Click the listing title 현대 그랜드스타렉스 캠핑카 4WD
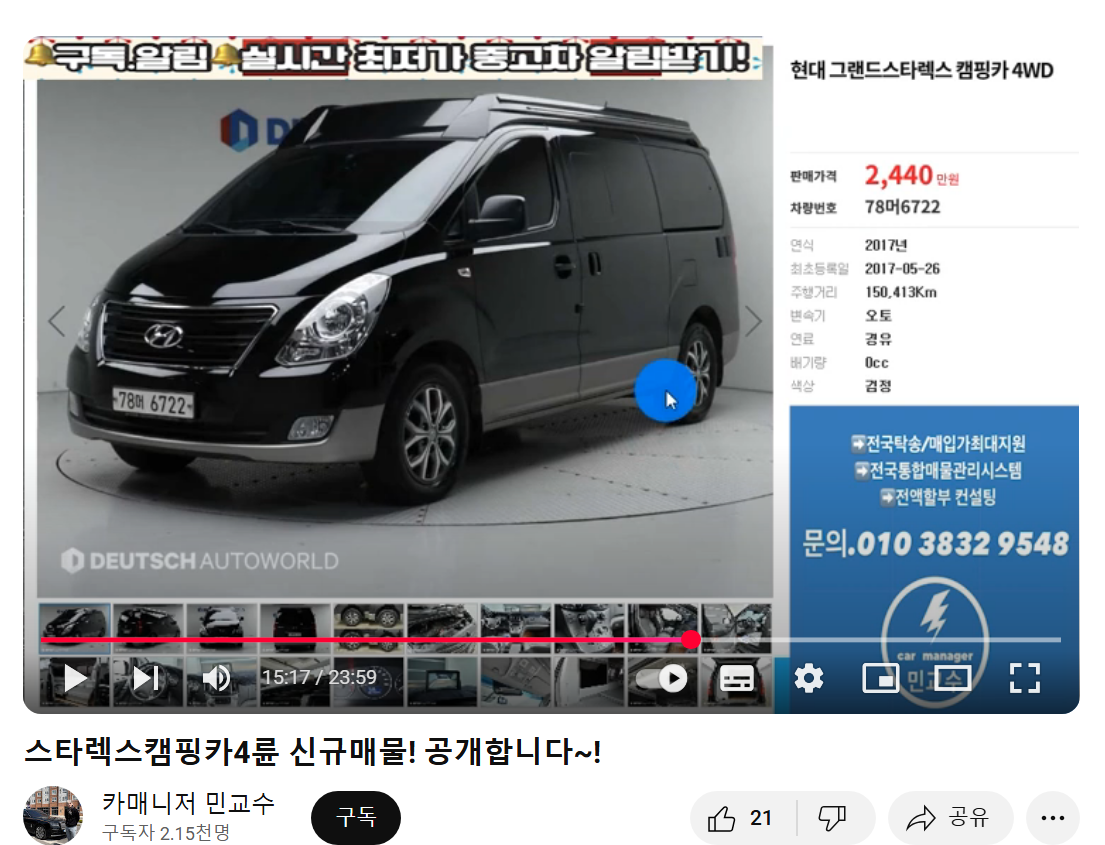This screenshot has width=1105, height=845. pyautogui.click(x=922, y=70)
